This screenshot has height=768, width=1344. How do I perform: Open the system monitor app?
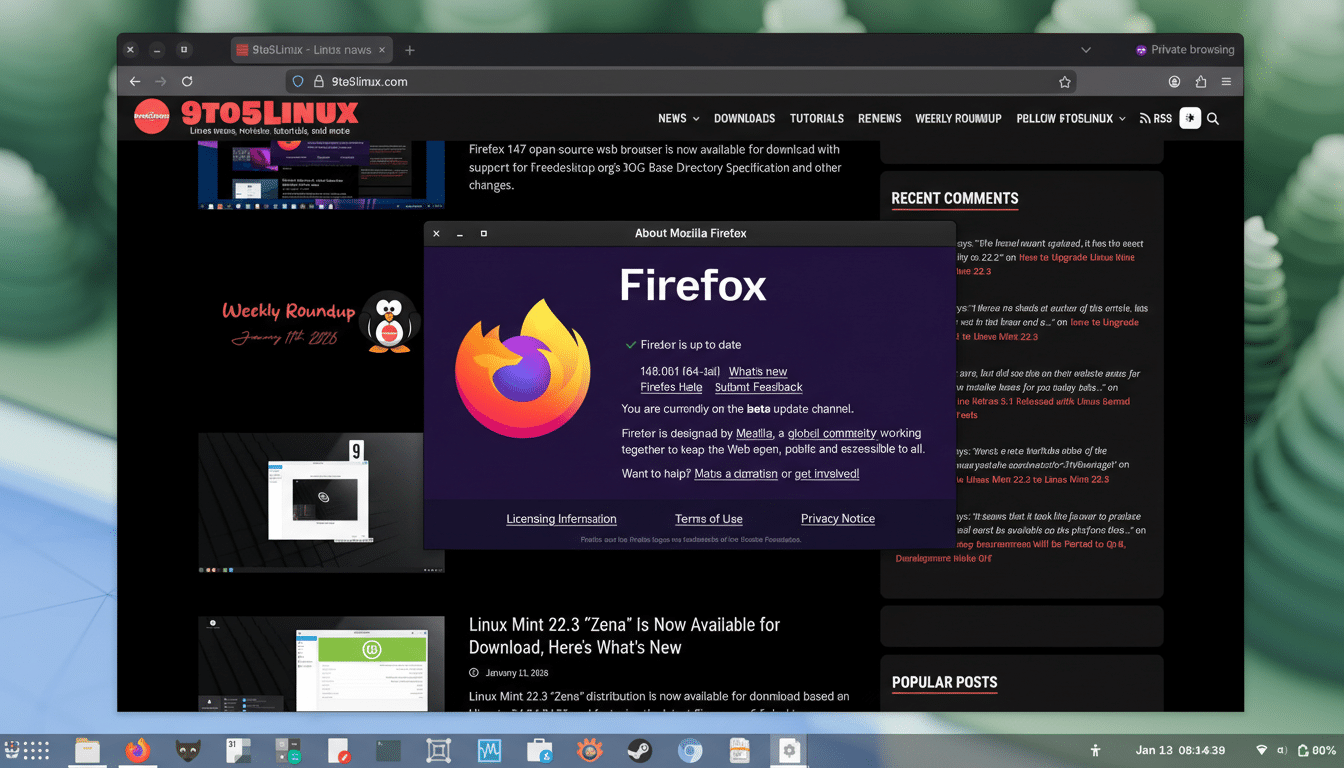[x=489, y=750]
